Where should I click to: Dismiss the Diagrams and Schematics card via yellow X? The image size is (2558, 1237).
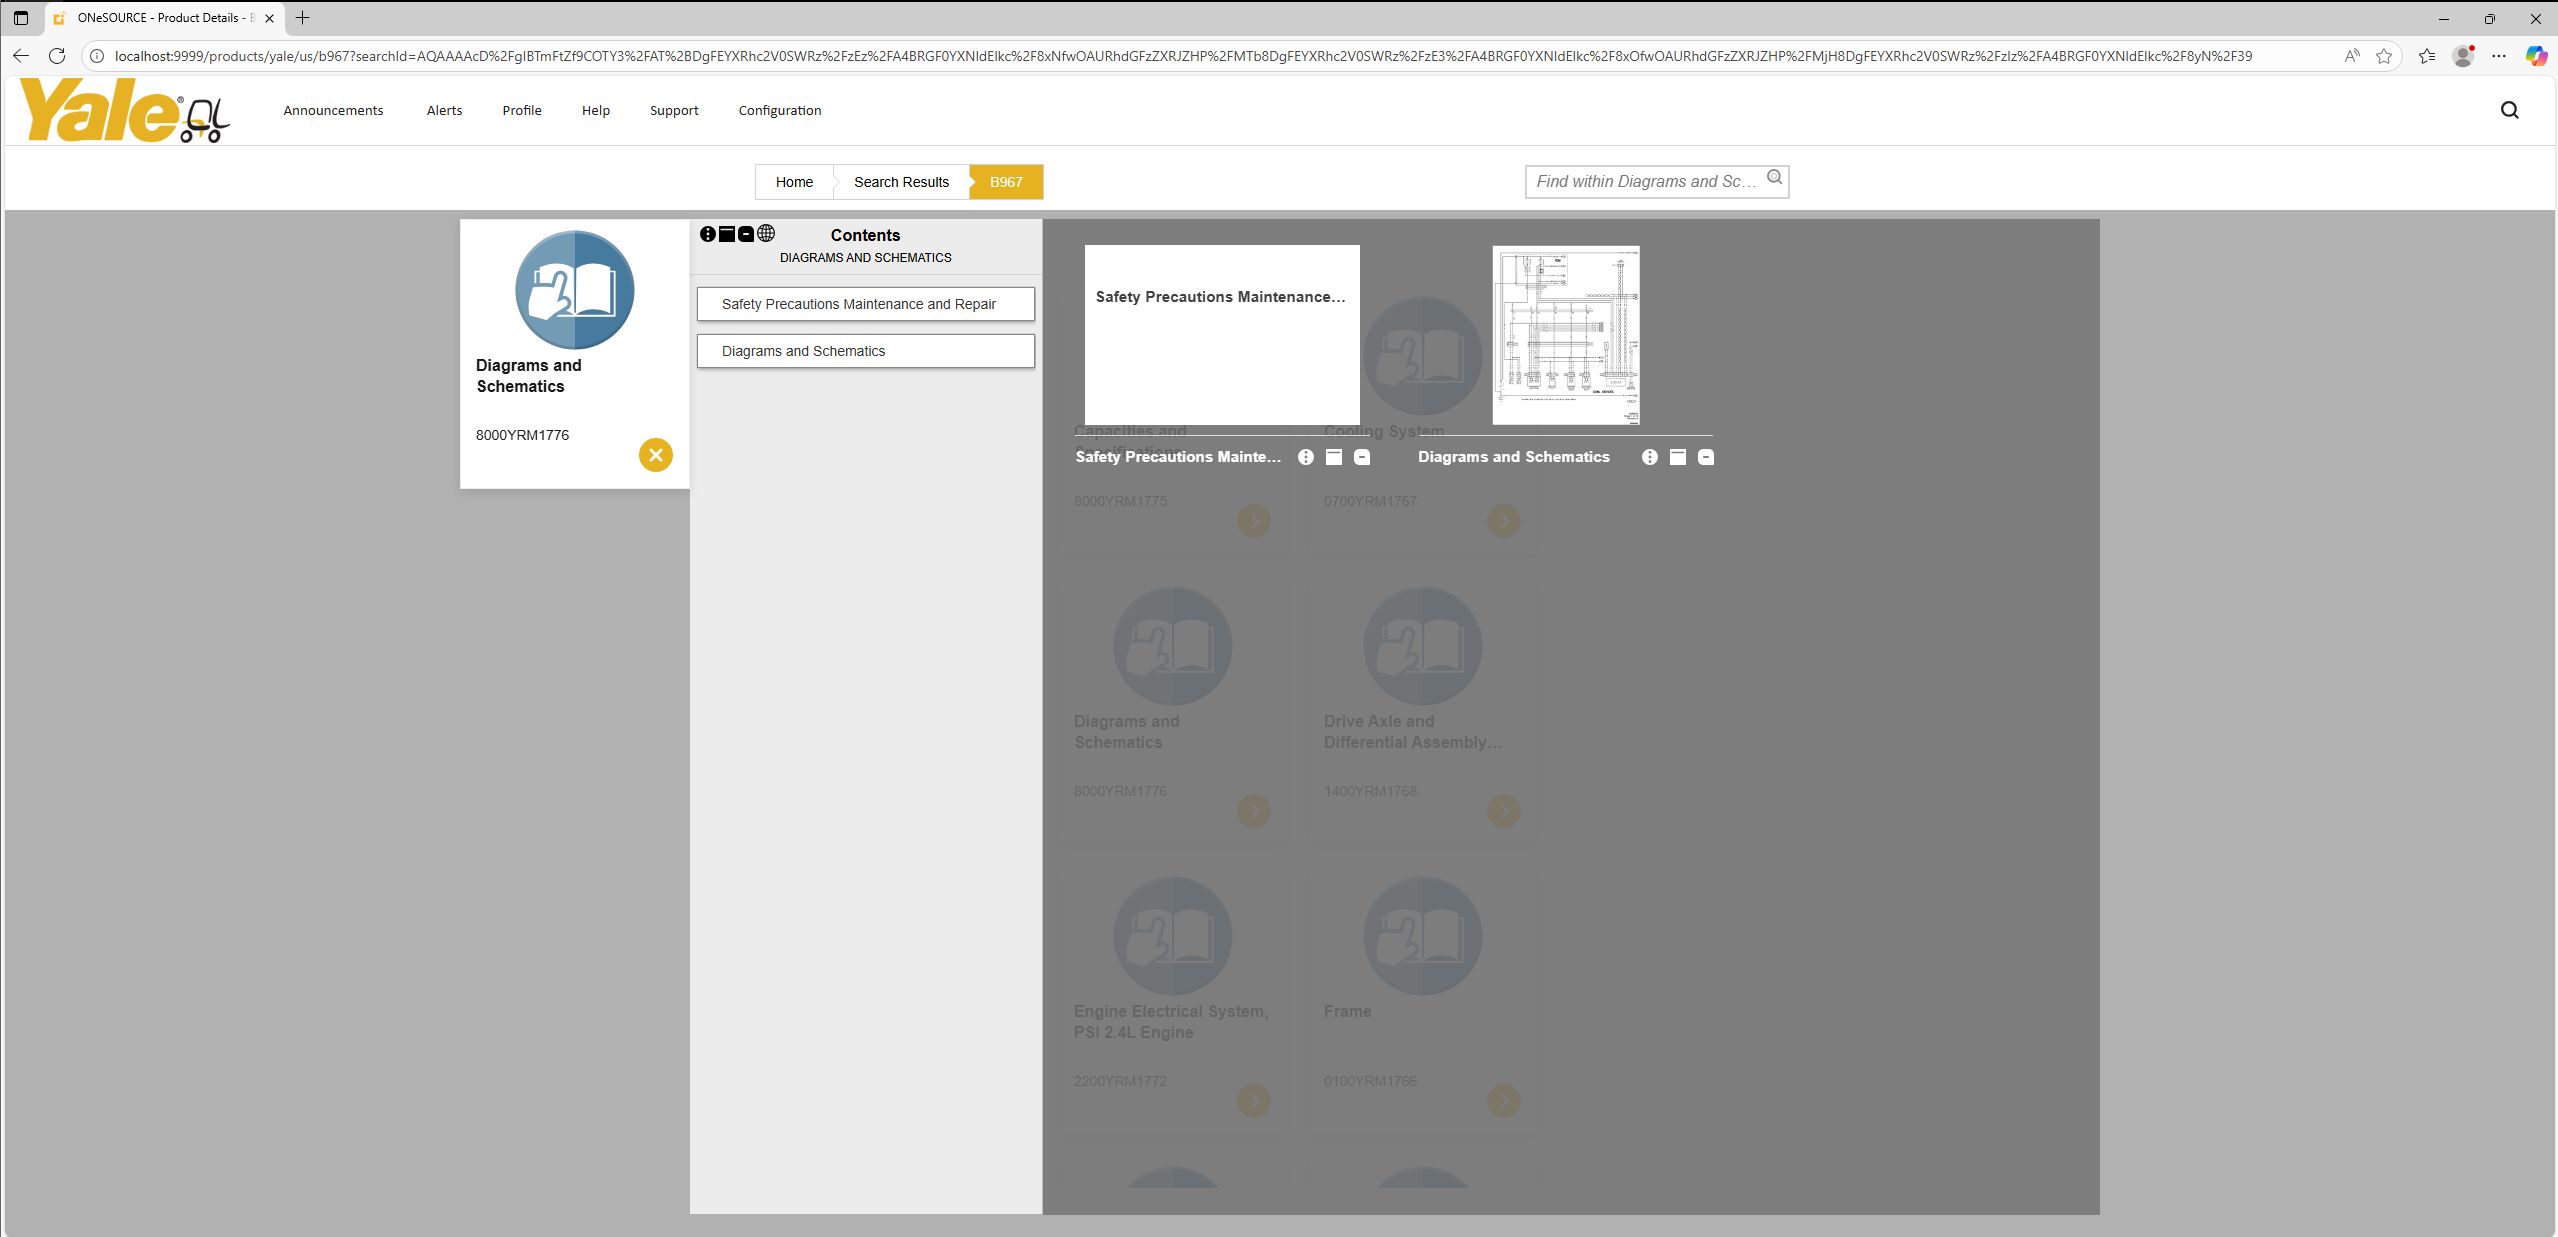coord(655,455)
